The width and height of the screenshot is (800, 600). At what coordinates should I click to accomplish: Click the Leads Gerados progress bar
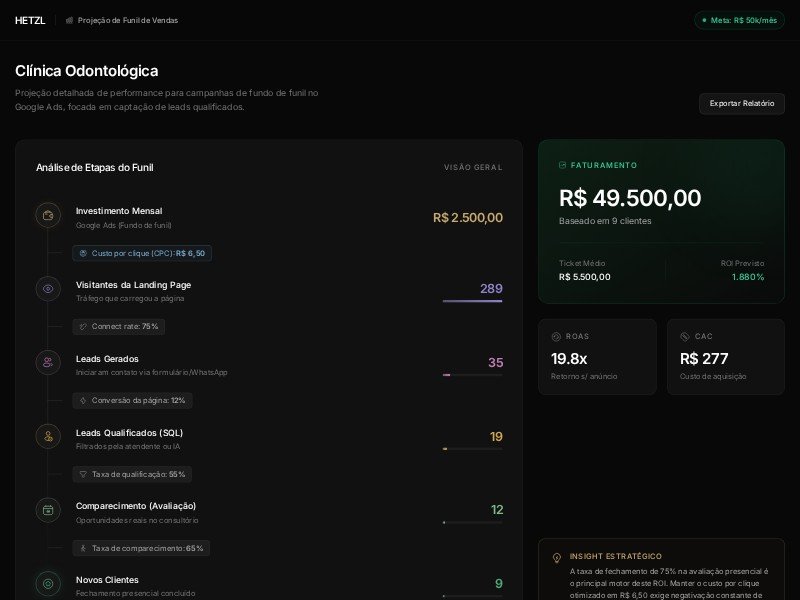472,374
